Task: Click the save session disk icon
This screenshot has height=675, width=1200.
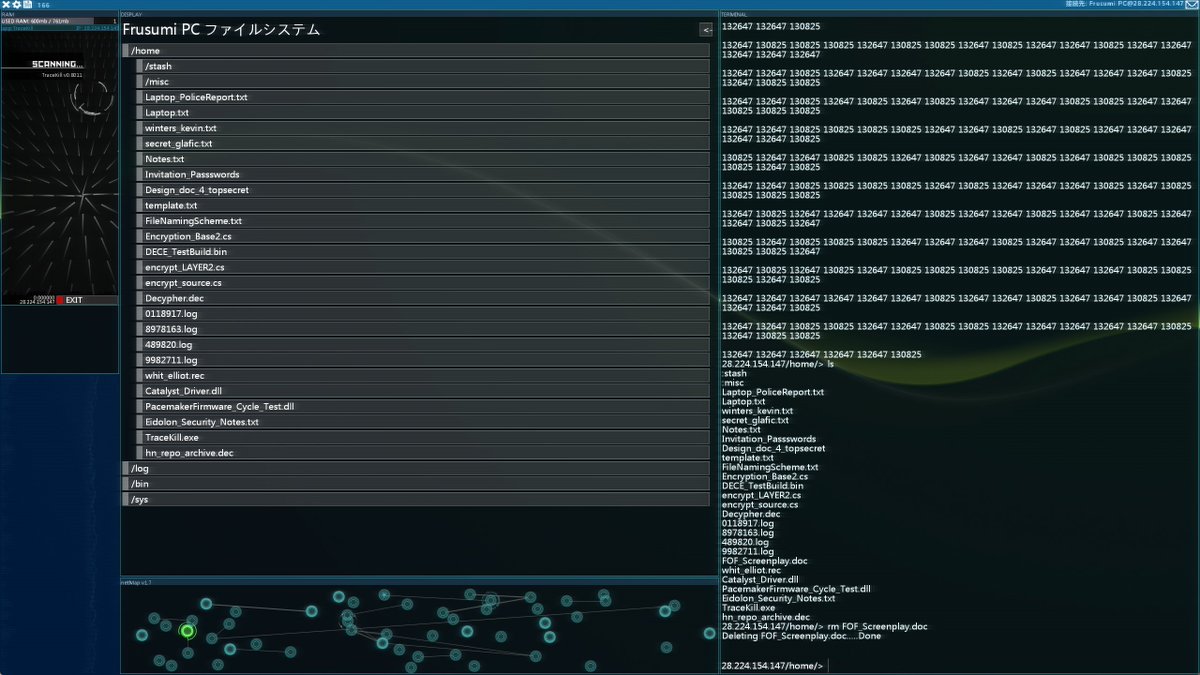Action: (x=27, y=5)
